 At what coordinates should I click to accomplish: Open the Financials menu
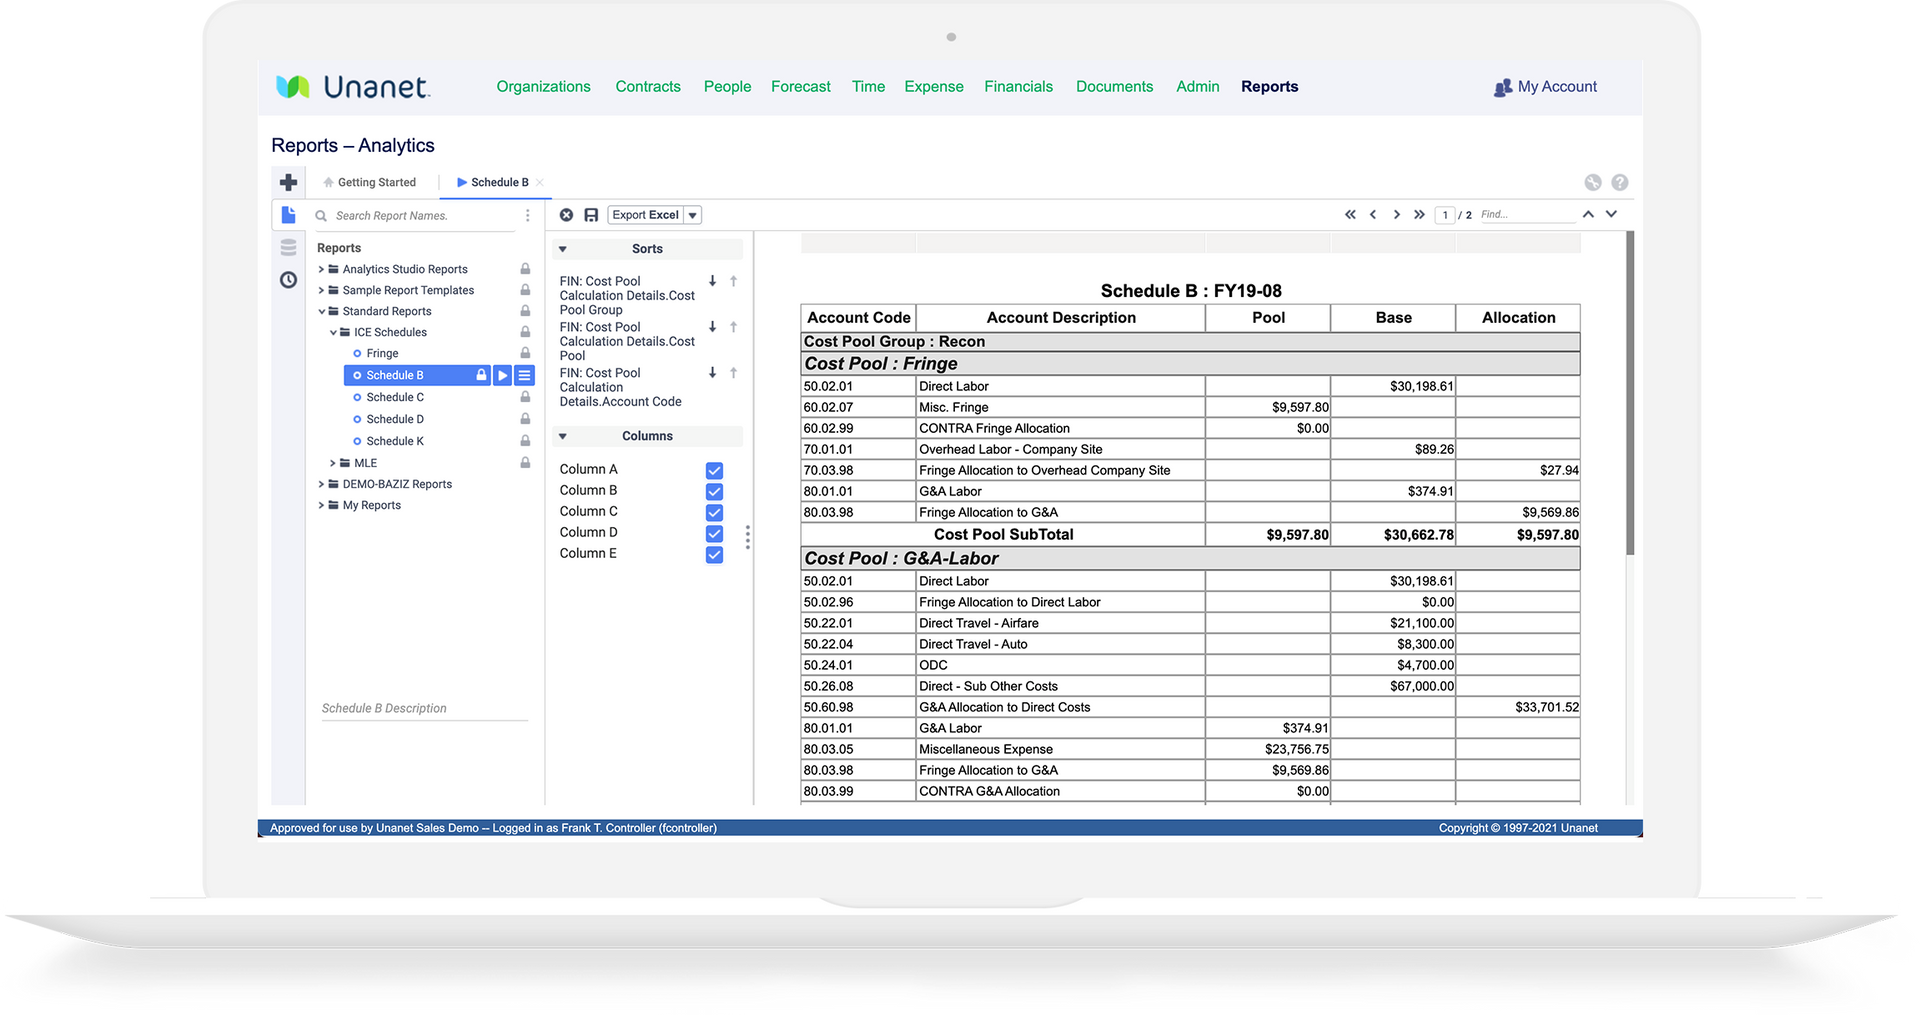click(1018, 87)
